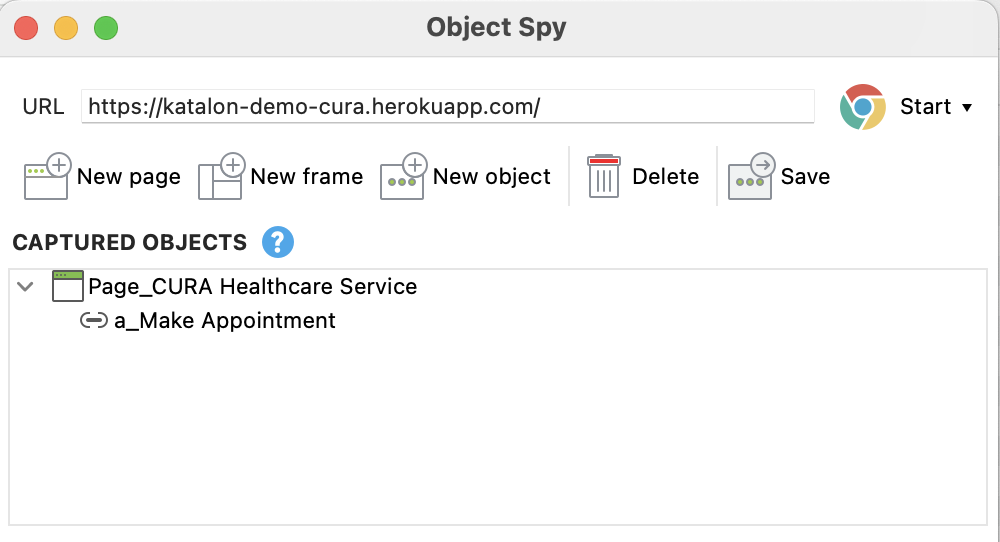Open help for Captured Objects

click(278, 242)
